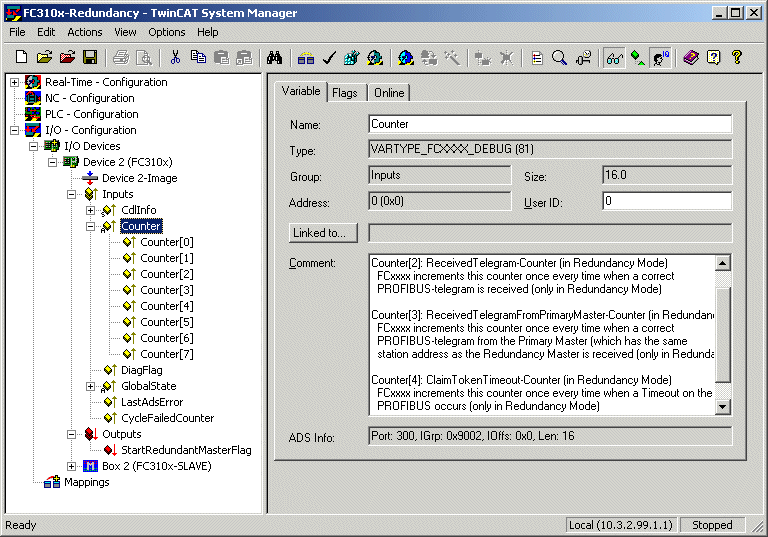This screenshot has height=537, width=768.
Task: Collapse the Device 2 (FC310x) node
Action: [x=52, y=162]
